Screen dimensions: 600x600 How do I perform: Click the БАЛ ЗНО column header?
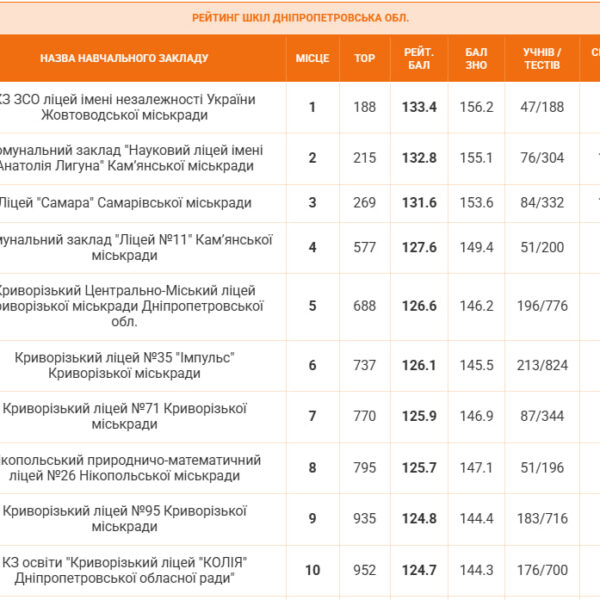click(476, 58)
